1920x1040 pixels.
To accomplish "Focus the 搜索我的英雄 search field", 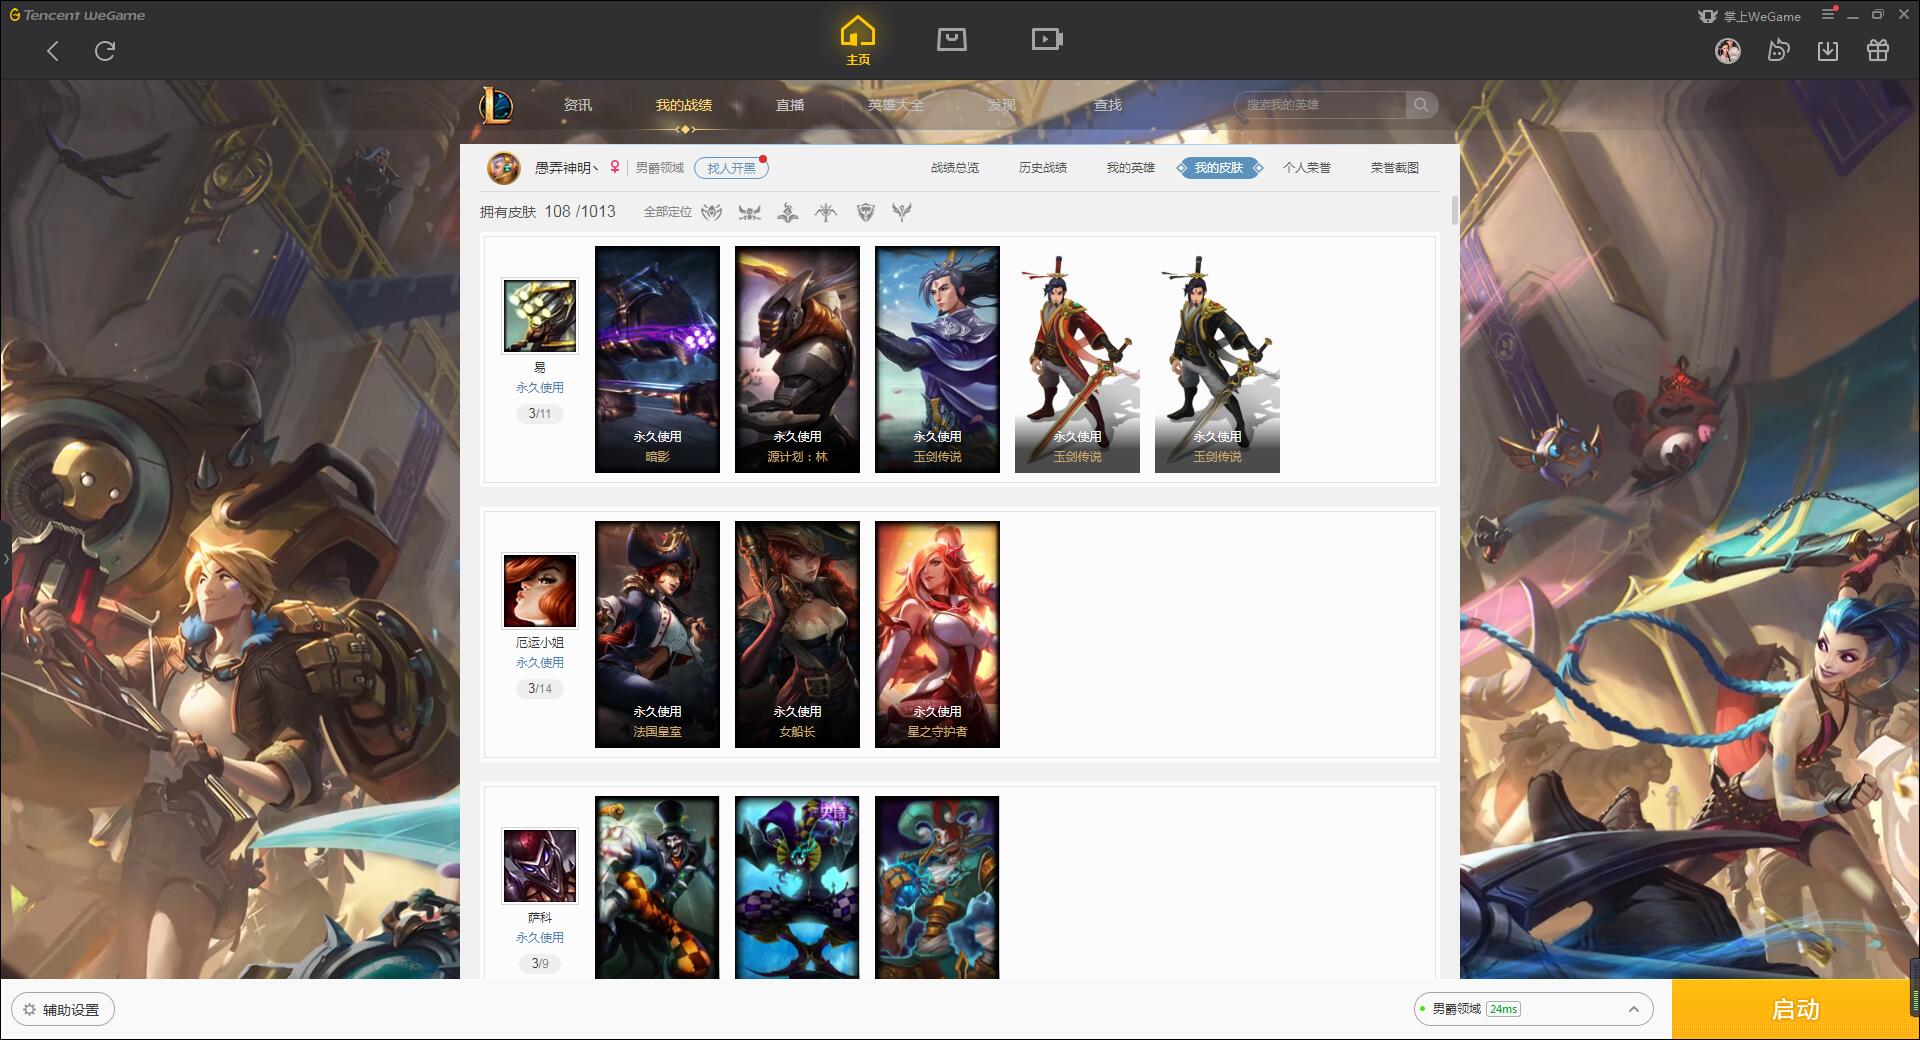I will pyautogui.click(x=1321, y=105).
